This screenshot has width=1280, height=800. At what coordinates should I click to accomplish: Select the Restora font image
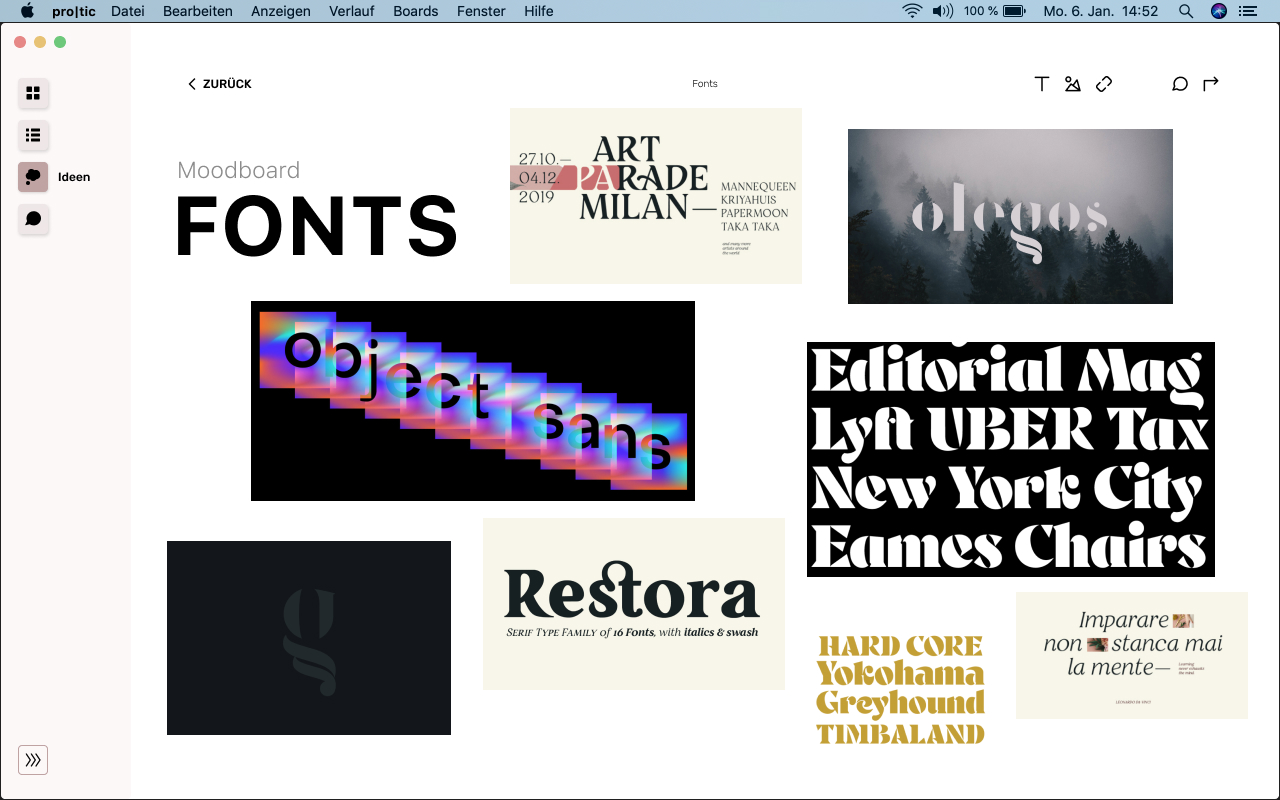[634, 604]
